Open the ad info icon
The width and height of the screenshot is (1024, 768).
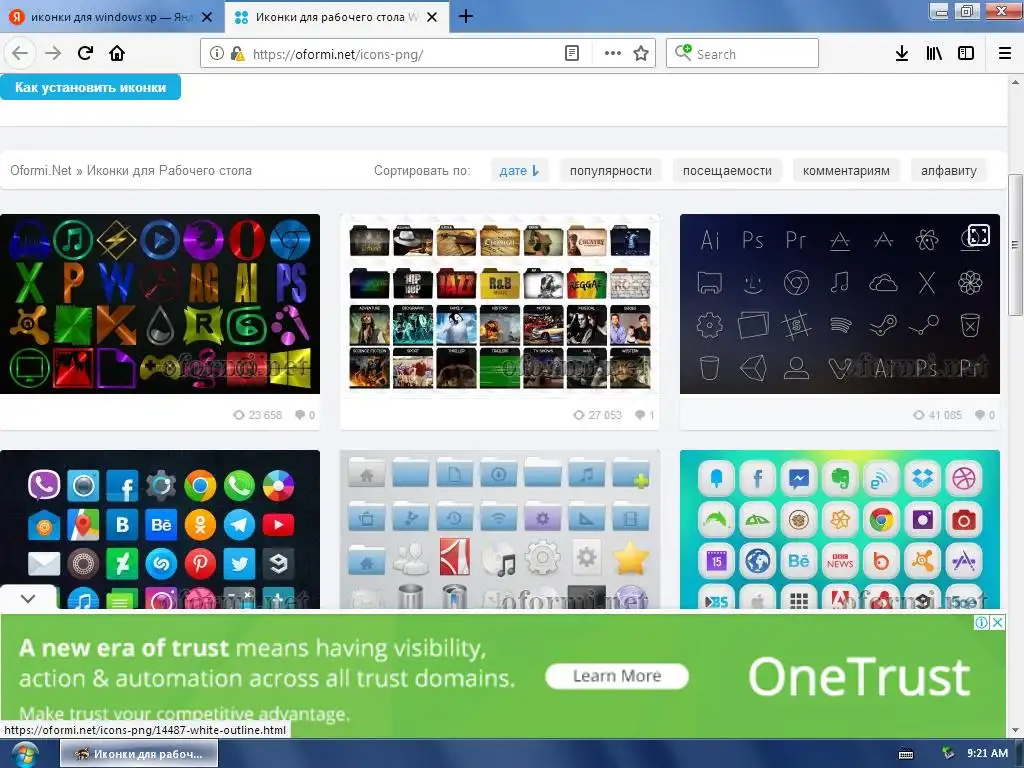pos(981,622)
